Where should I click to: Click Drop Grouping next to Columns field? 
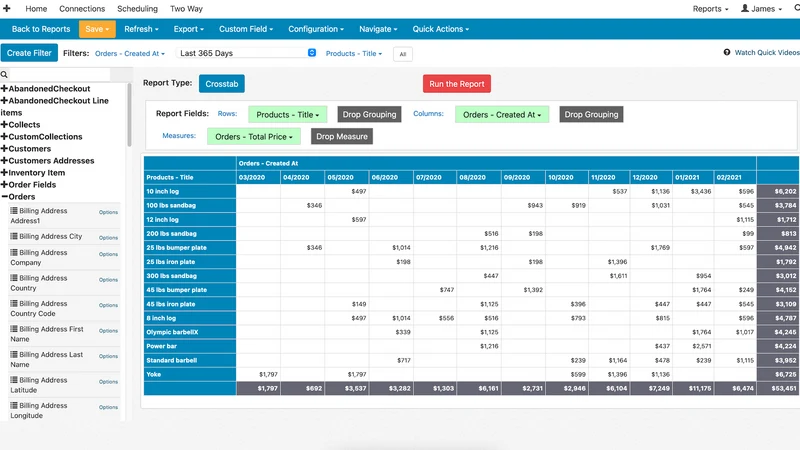pyautogui.click(x=591, y=114)
